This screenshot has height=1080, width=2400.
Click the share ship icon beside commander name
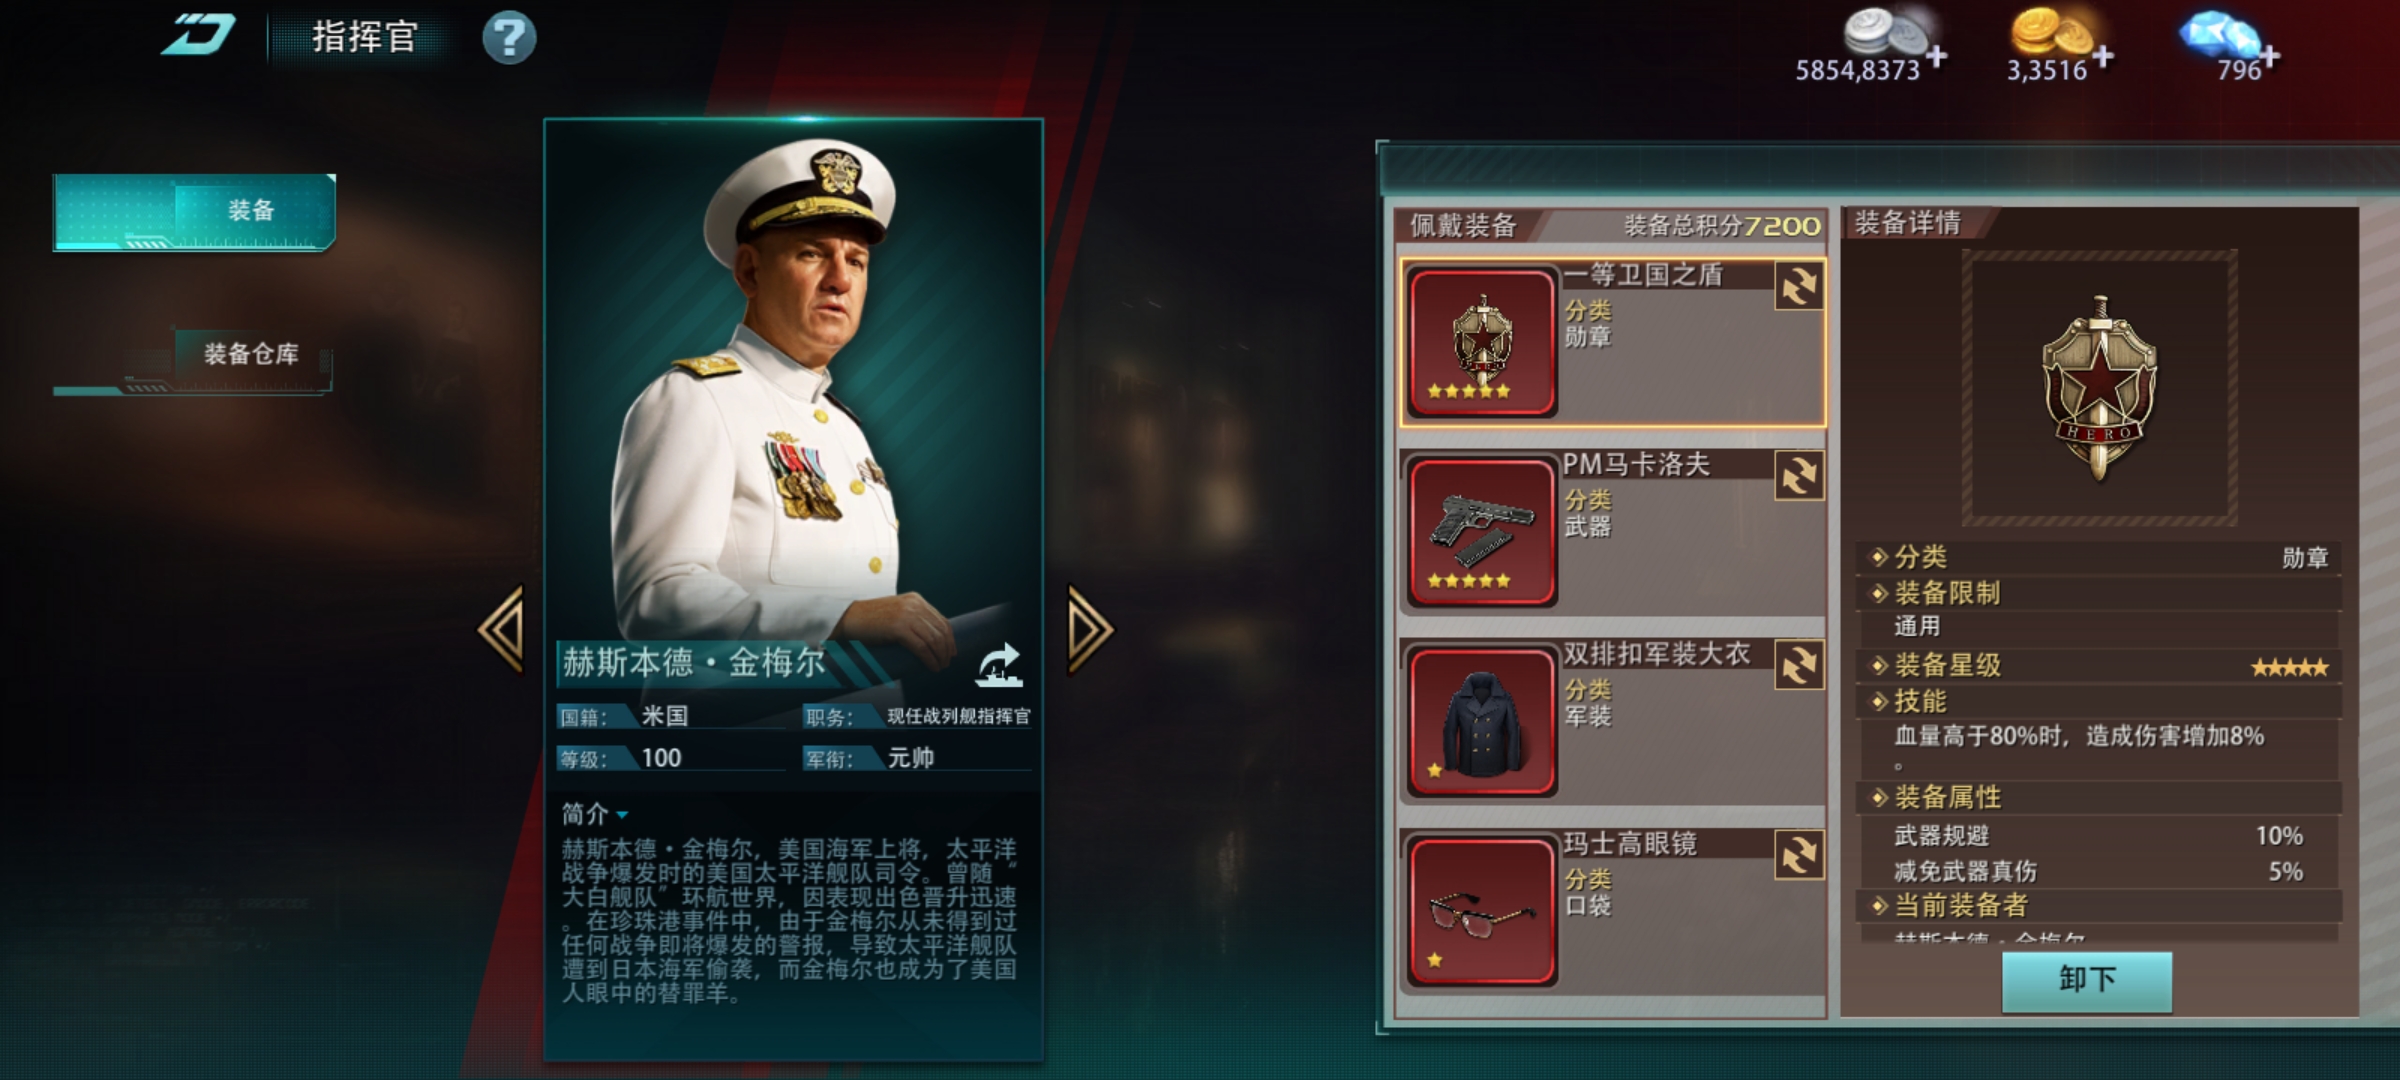click(1000, 665)
